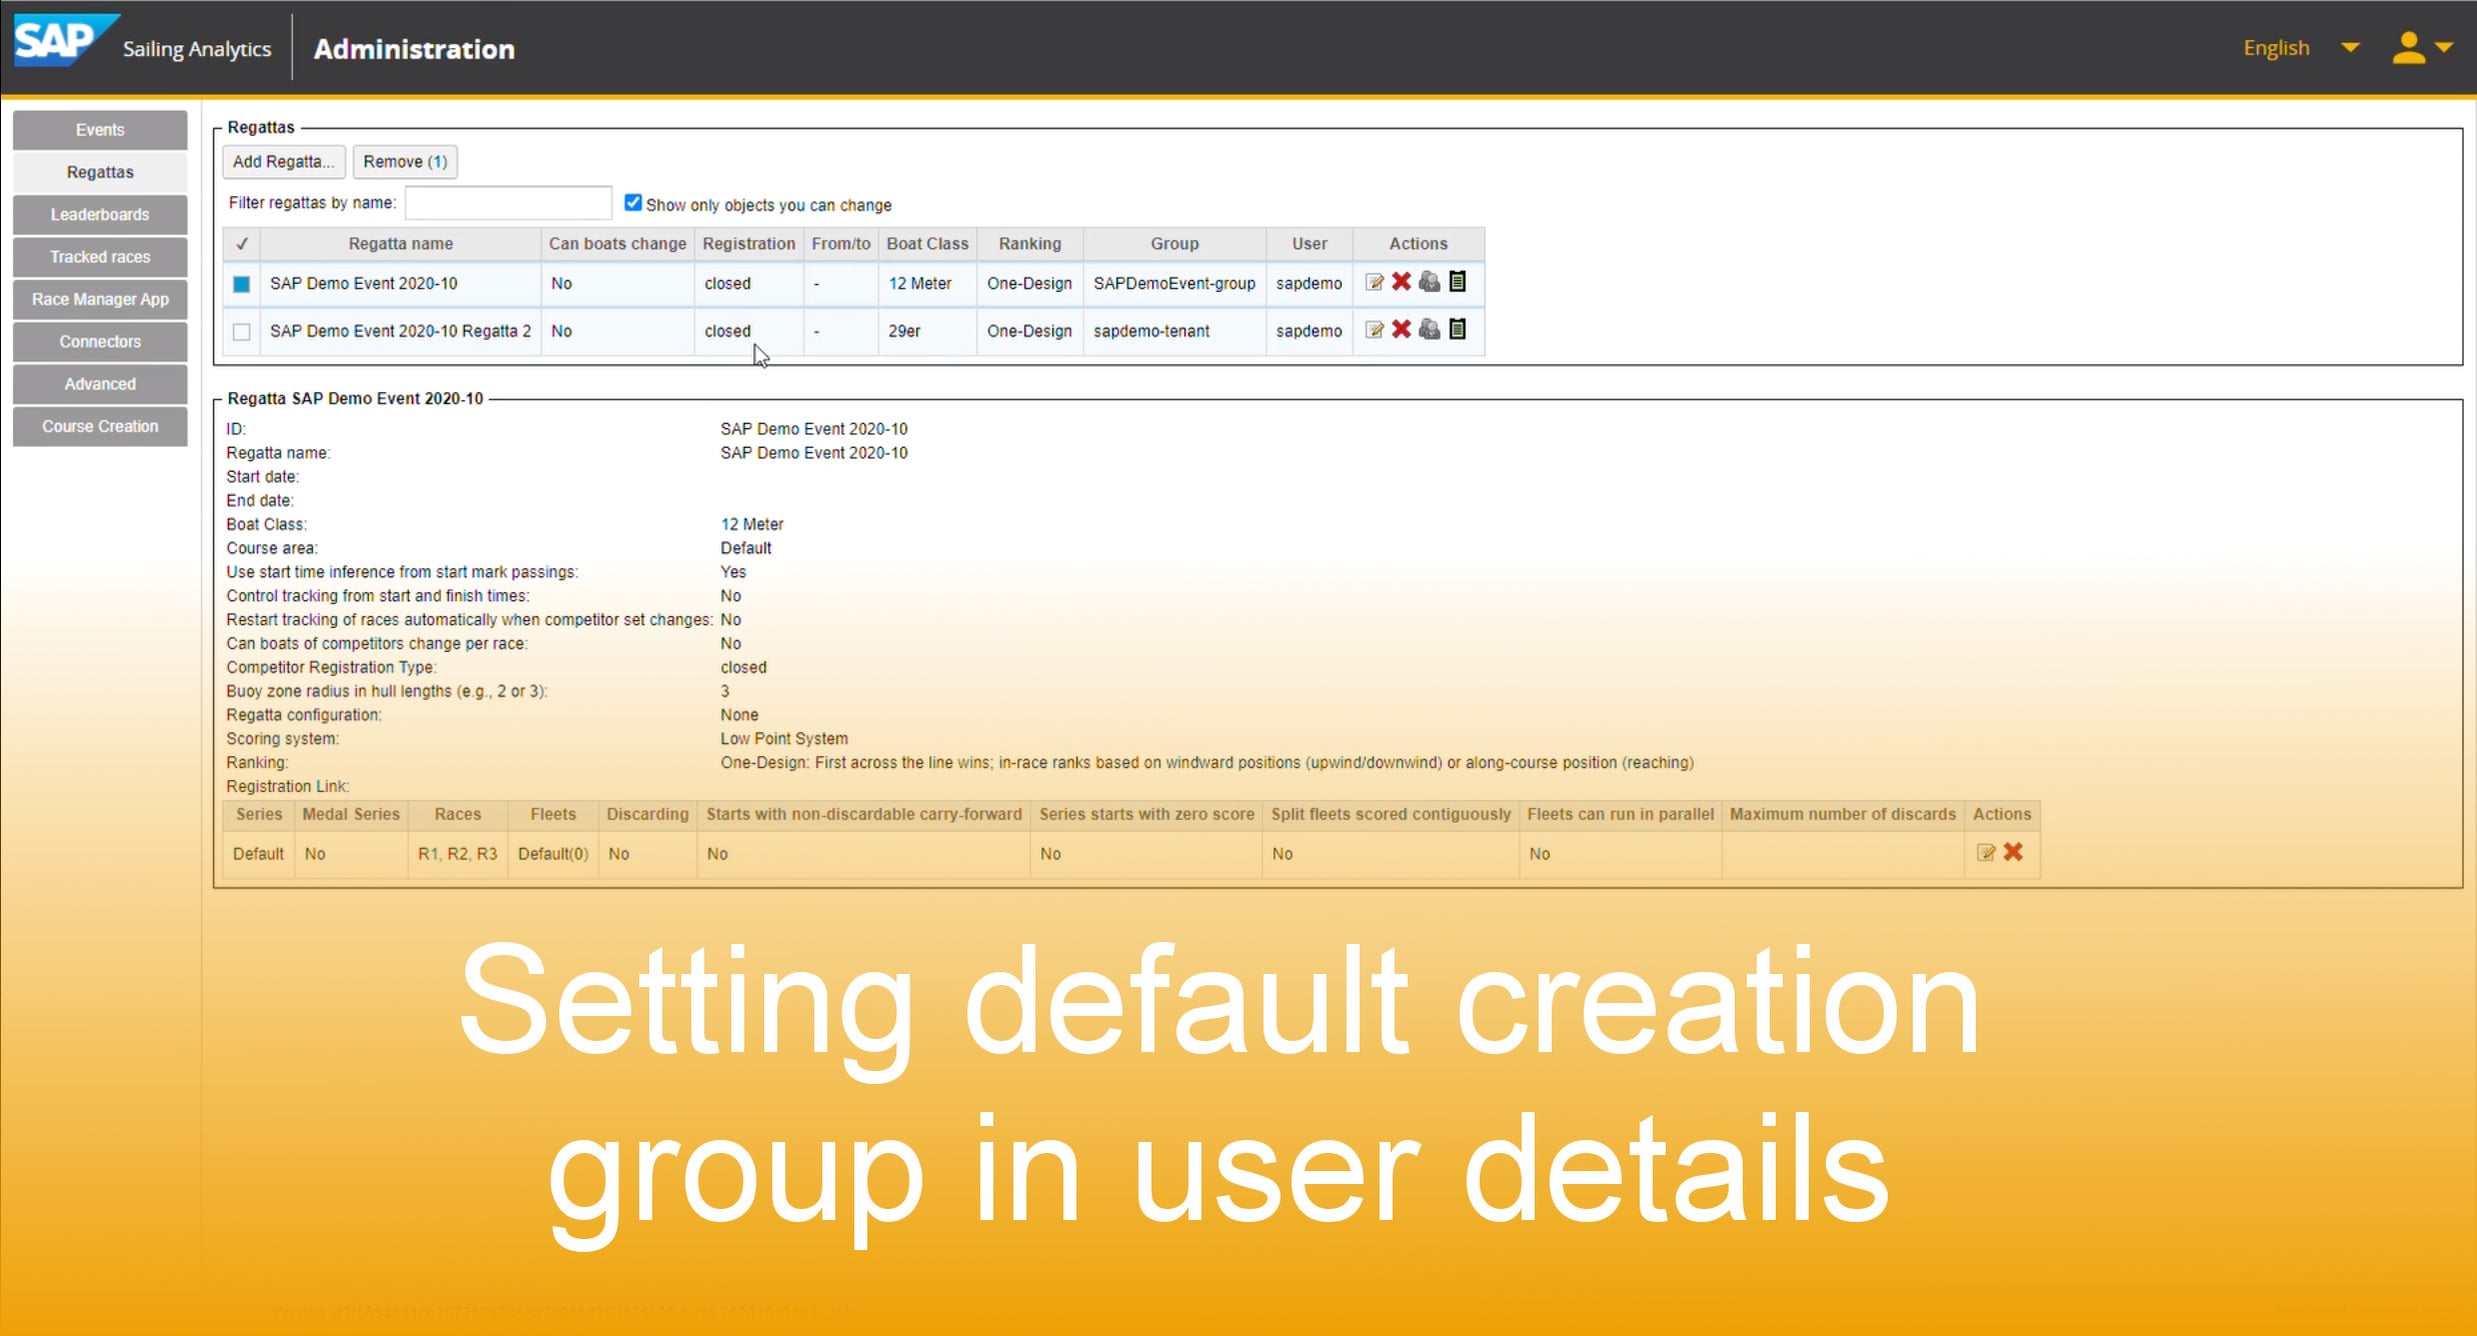Image resolution: width=2477 pixels, height=1336 pixels.
Task: Delete Regatta 2 using its red X icon
Action: coord(1401,330)
